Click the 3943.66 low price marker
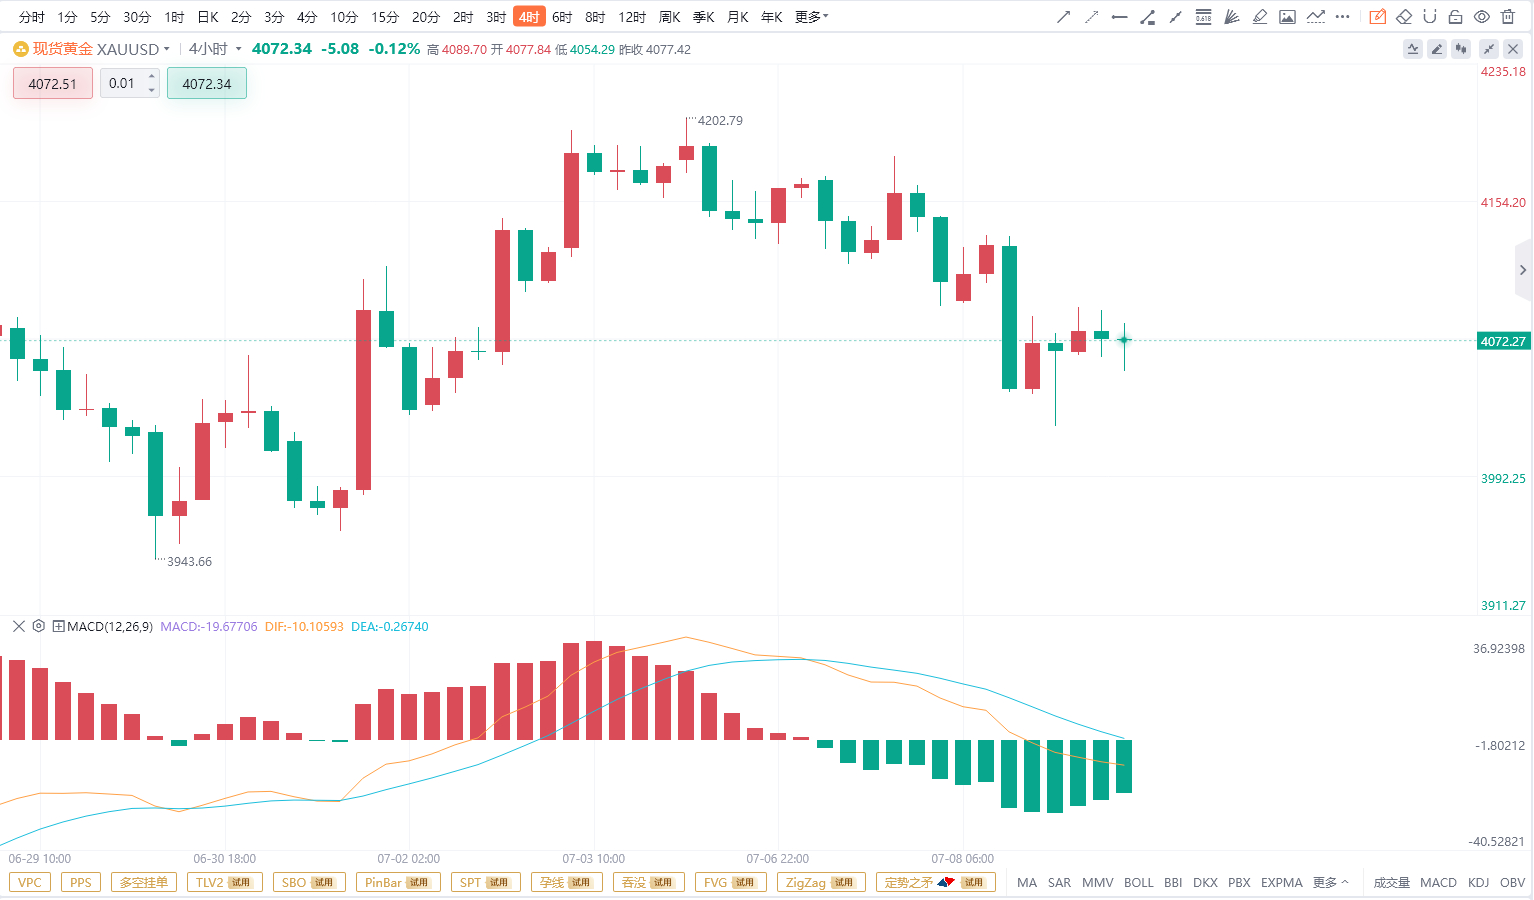Image resolution: width=1534 pixels, height=900 pixels. click(x=189, y=561)
